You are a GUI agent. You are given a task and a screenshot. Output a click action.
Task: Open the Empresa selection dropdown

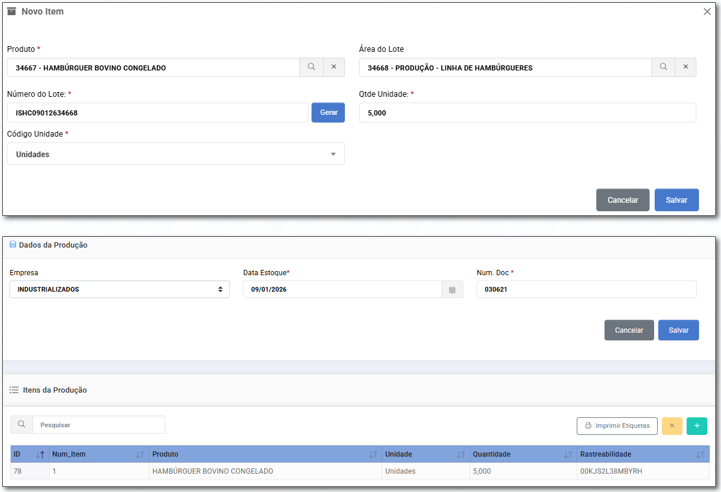pos(119,290)
